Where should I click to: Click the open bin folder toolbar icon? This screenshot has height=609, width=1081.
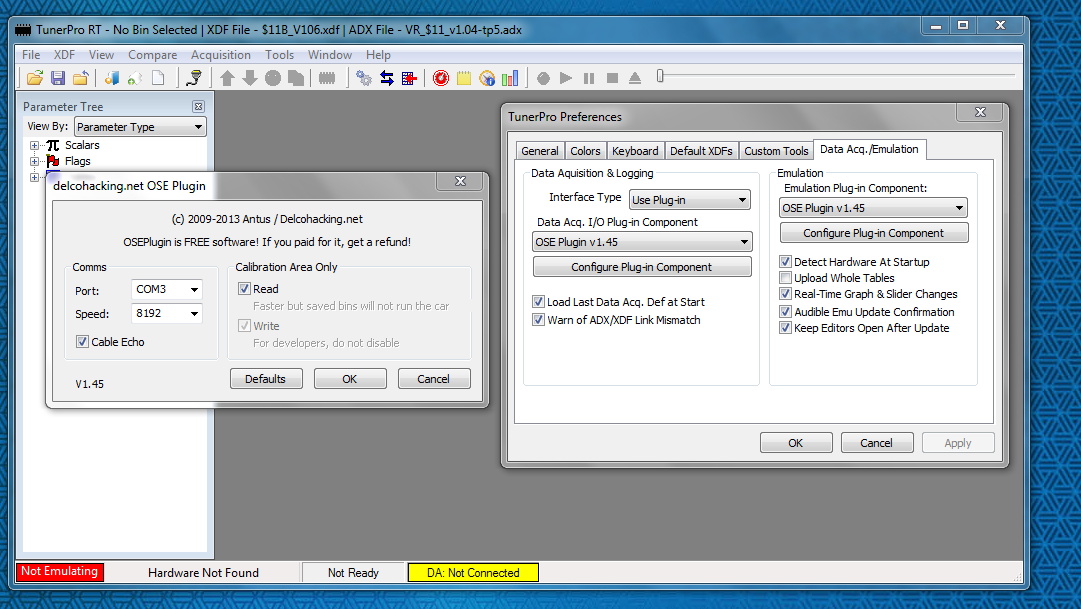pos(34,78)
